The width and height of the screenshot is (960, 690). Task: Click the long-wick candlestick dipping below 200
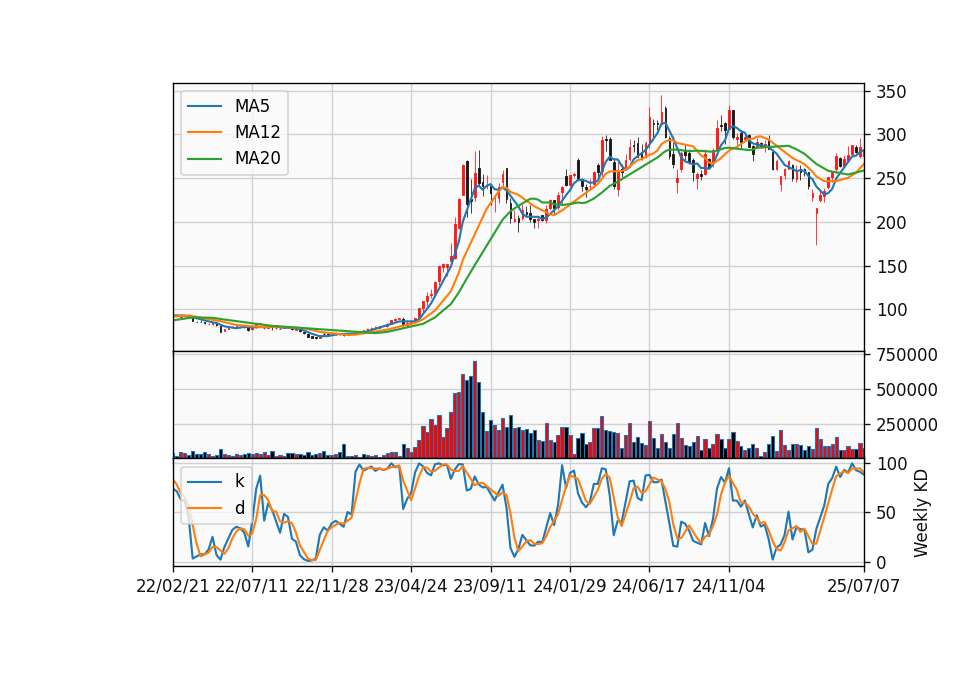click(x=816, y=227)
